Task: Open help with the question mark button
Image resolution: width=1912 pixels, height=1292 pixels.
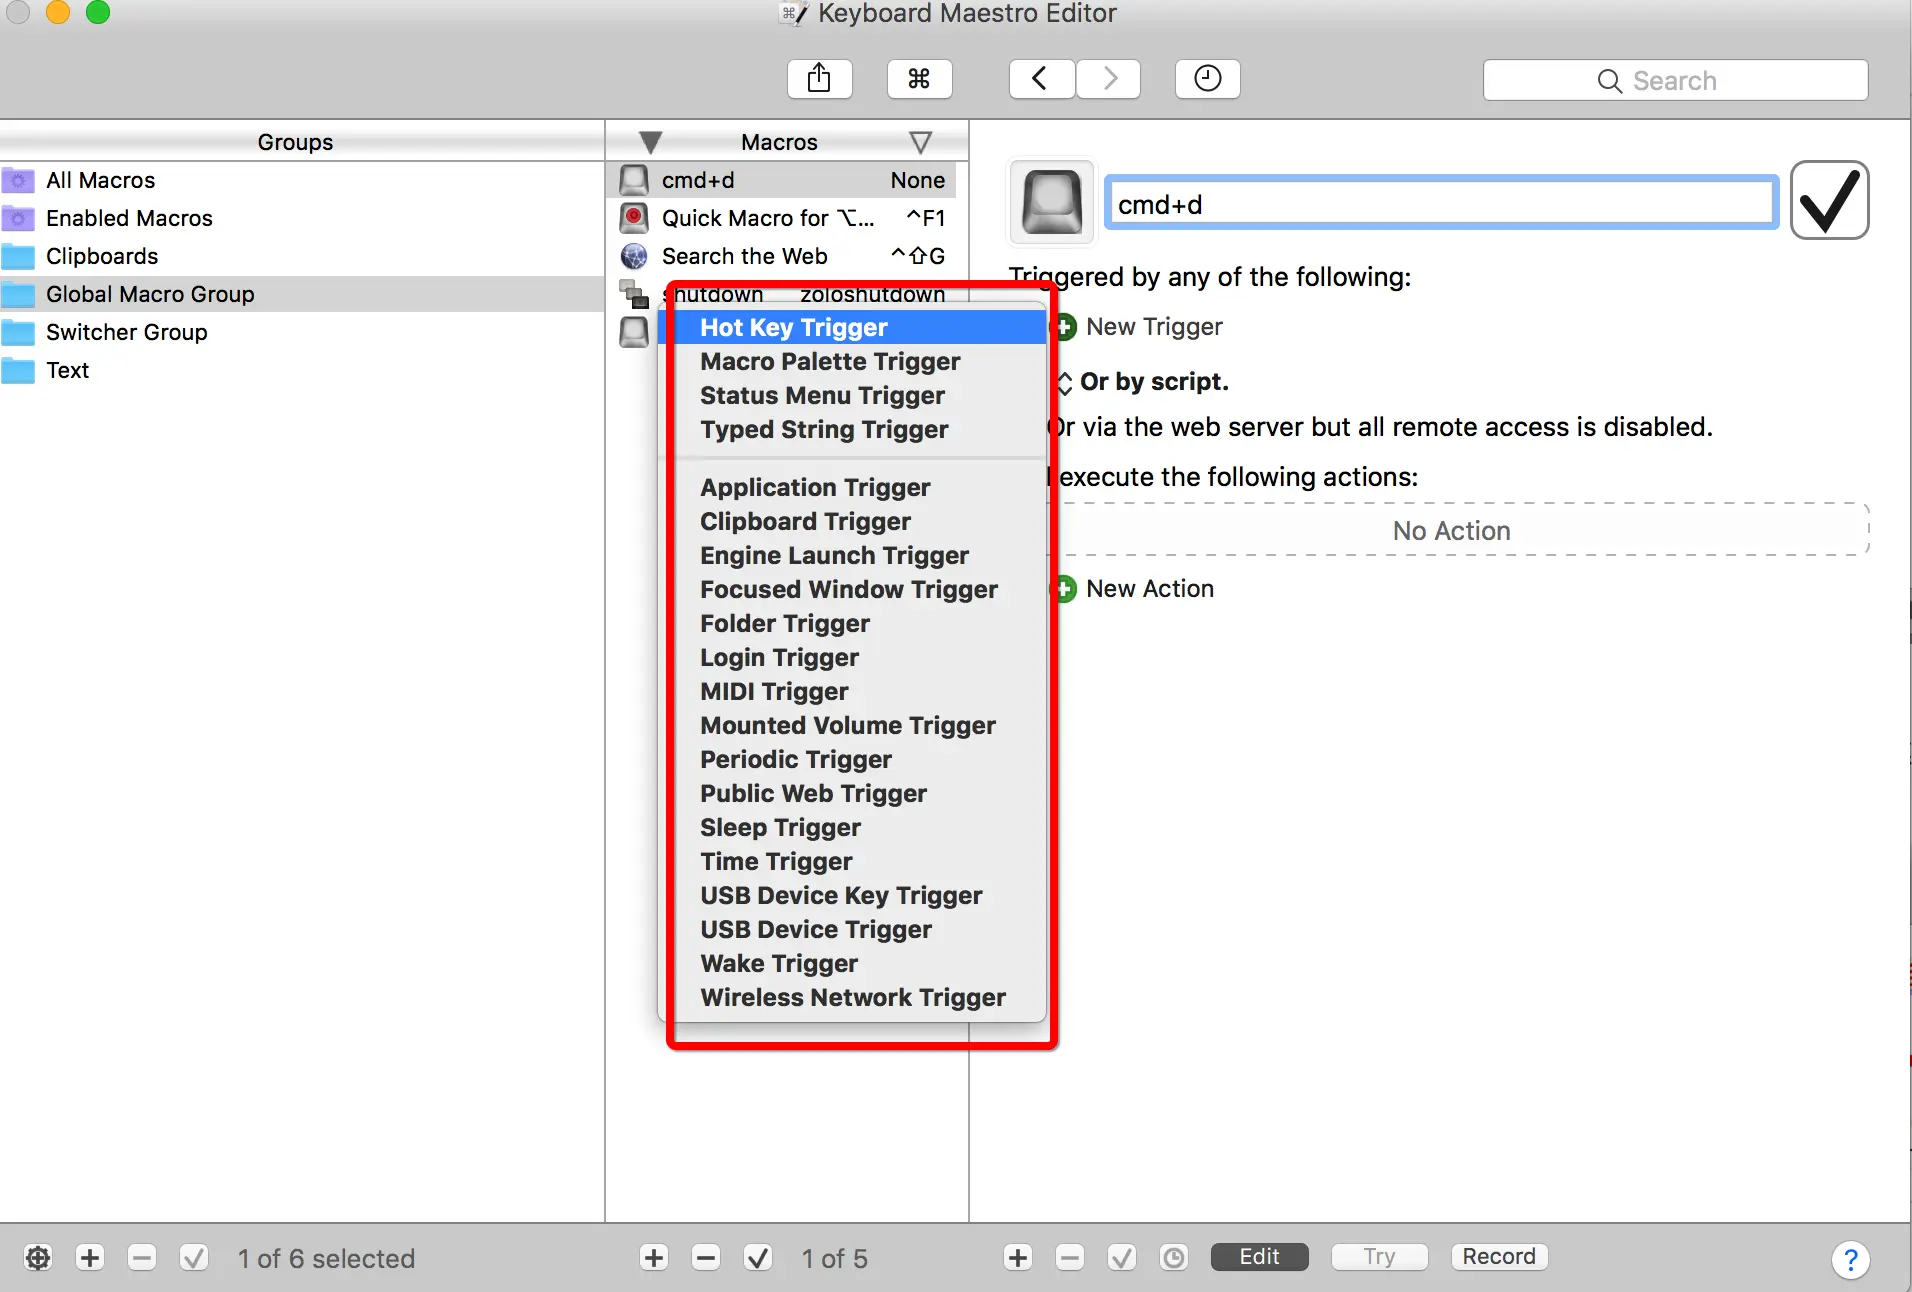Action: pyautogui.click(x=1850, y=1259)
